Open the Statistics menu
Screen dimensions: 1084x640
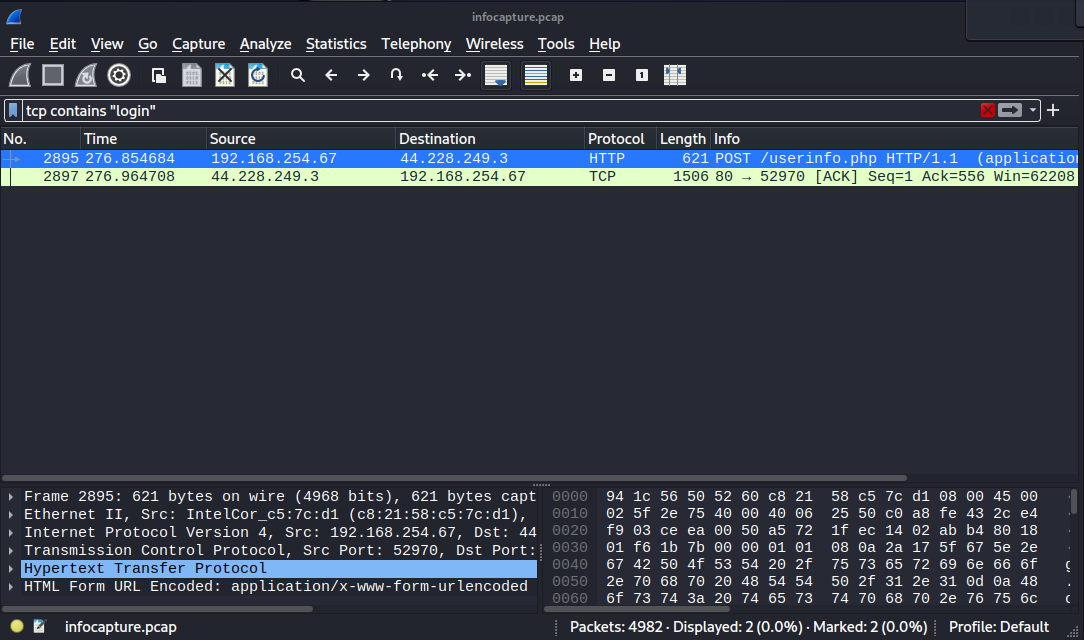point(336,44)
